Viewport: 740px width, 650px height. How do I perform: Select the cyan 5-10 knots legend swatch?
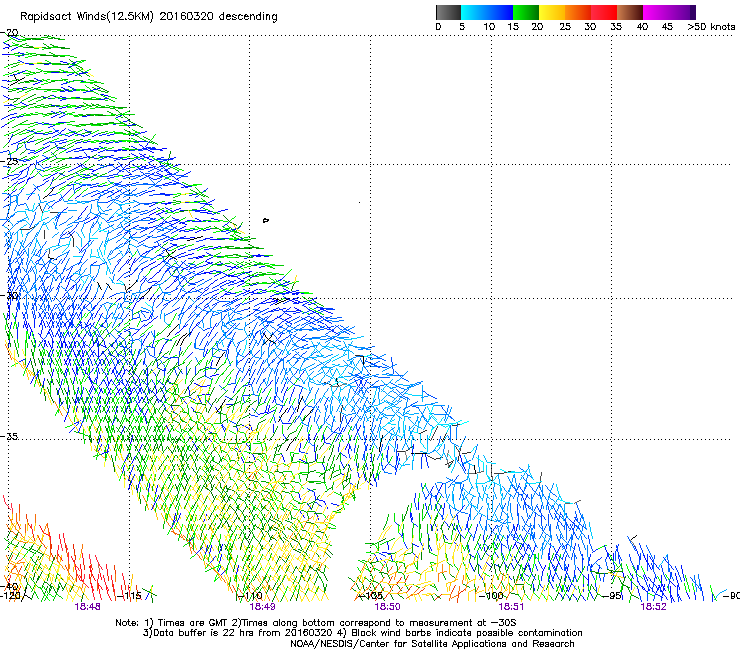tap(474, 12)
